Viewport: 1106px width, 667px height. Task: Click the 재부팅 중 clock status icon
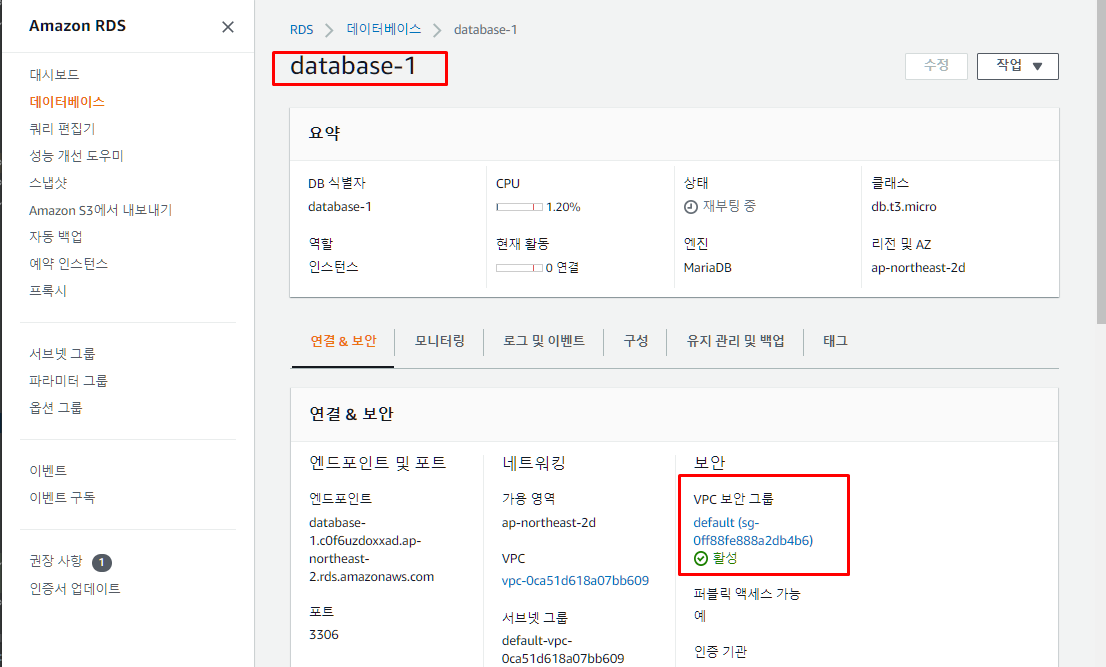click(691, 207)
